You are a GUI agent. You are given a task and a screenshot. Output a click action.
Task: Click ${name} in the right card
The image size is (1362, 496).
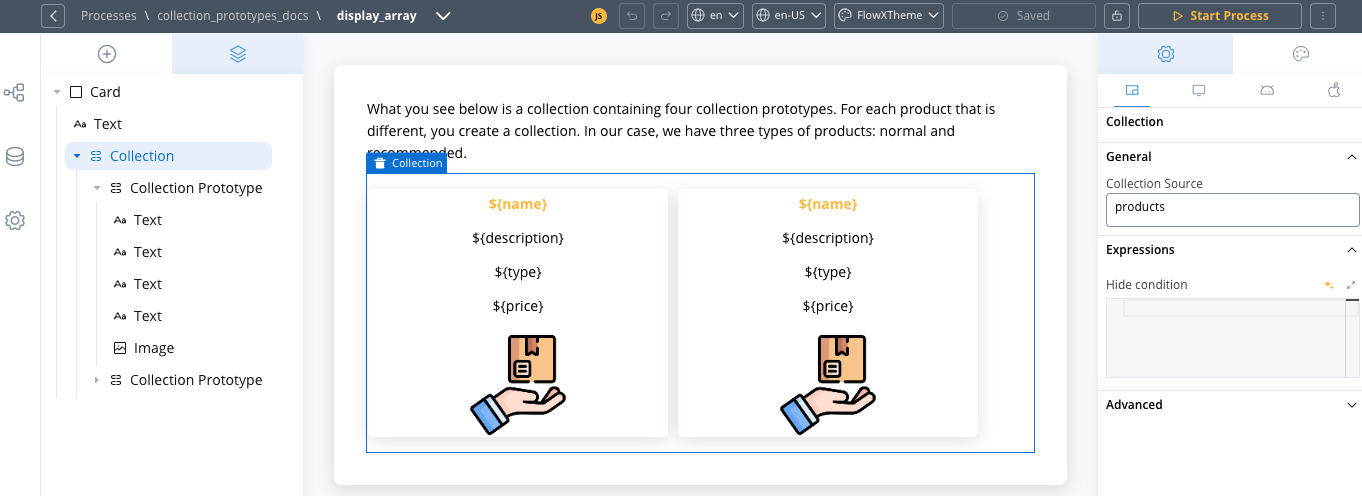[828, 204]
